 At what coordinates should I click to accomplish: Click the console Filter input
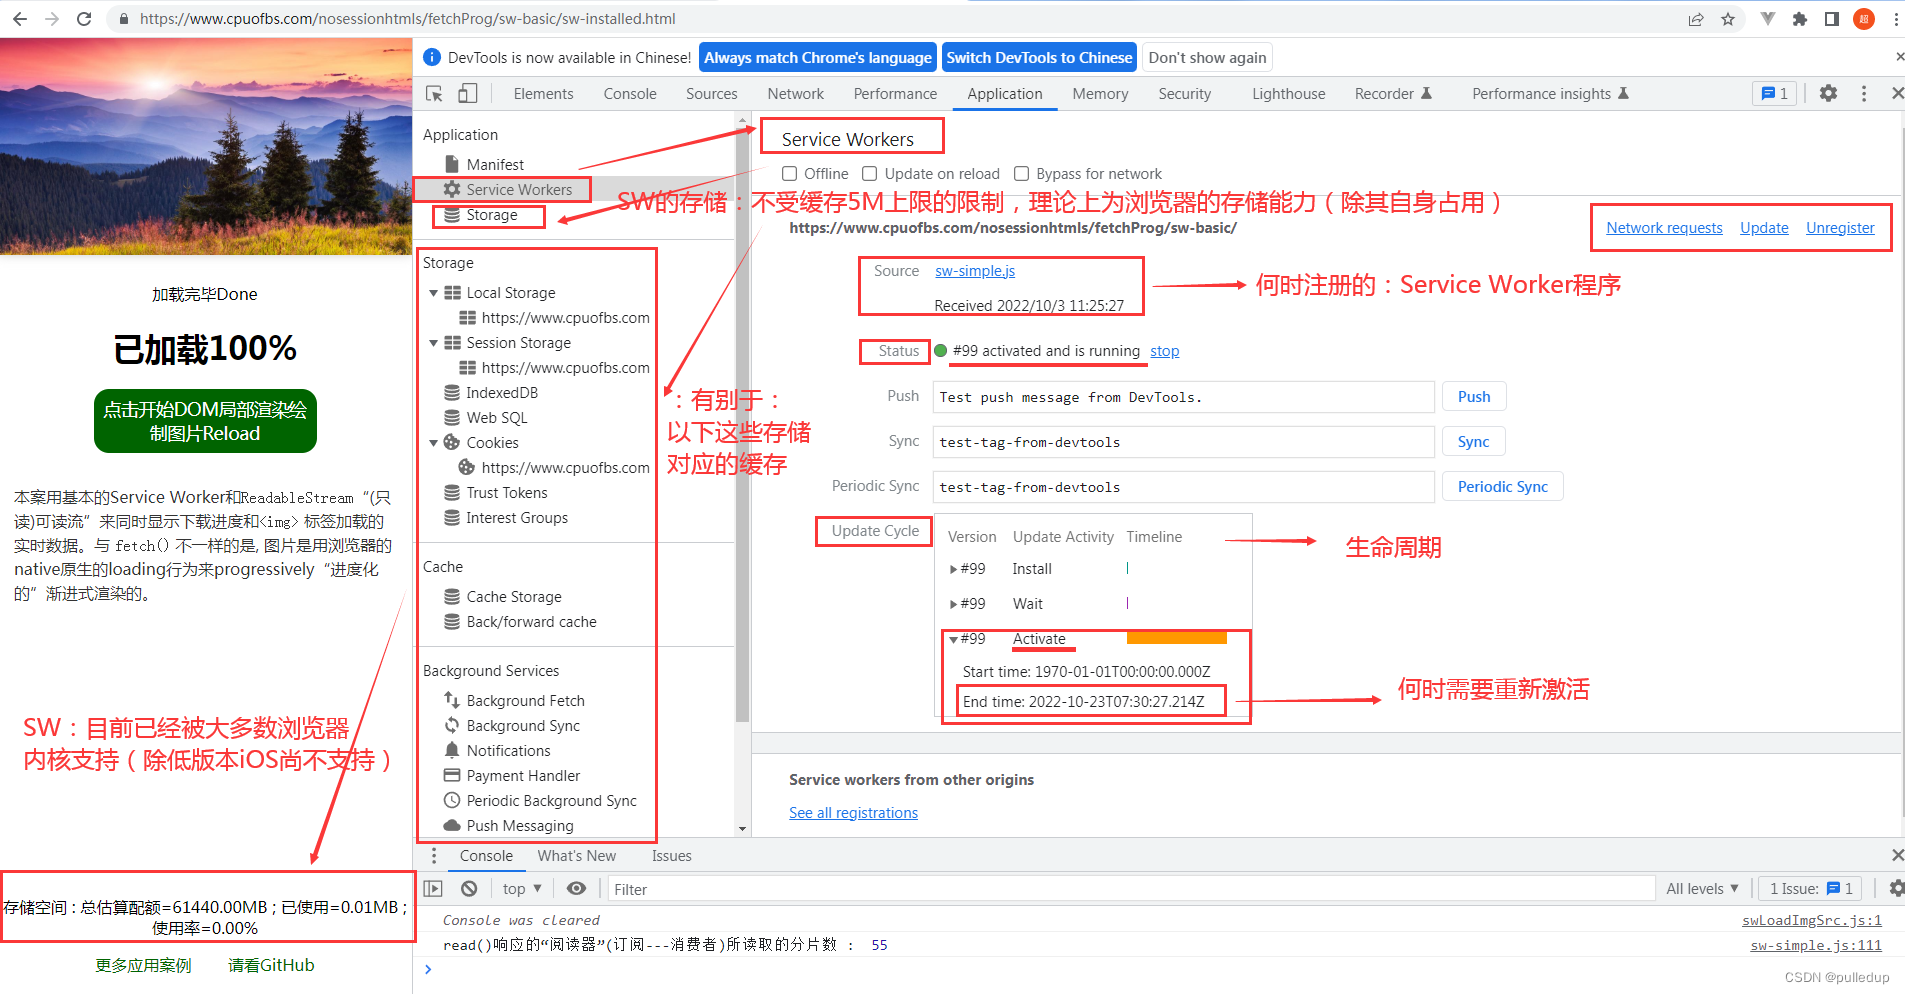pyautogui.click(x=1131, y=889)
